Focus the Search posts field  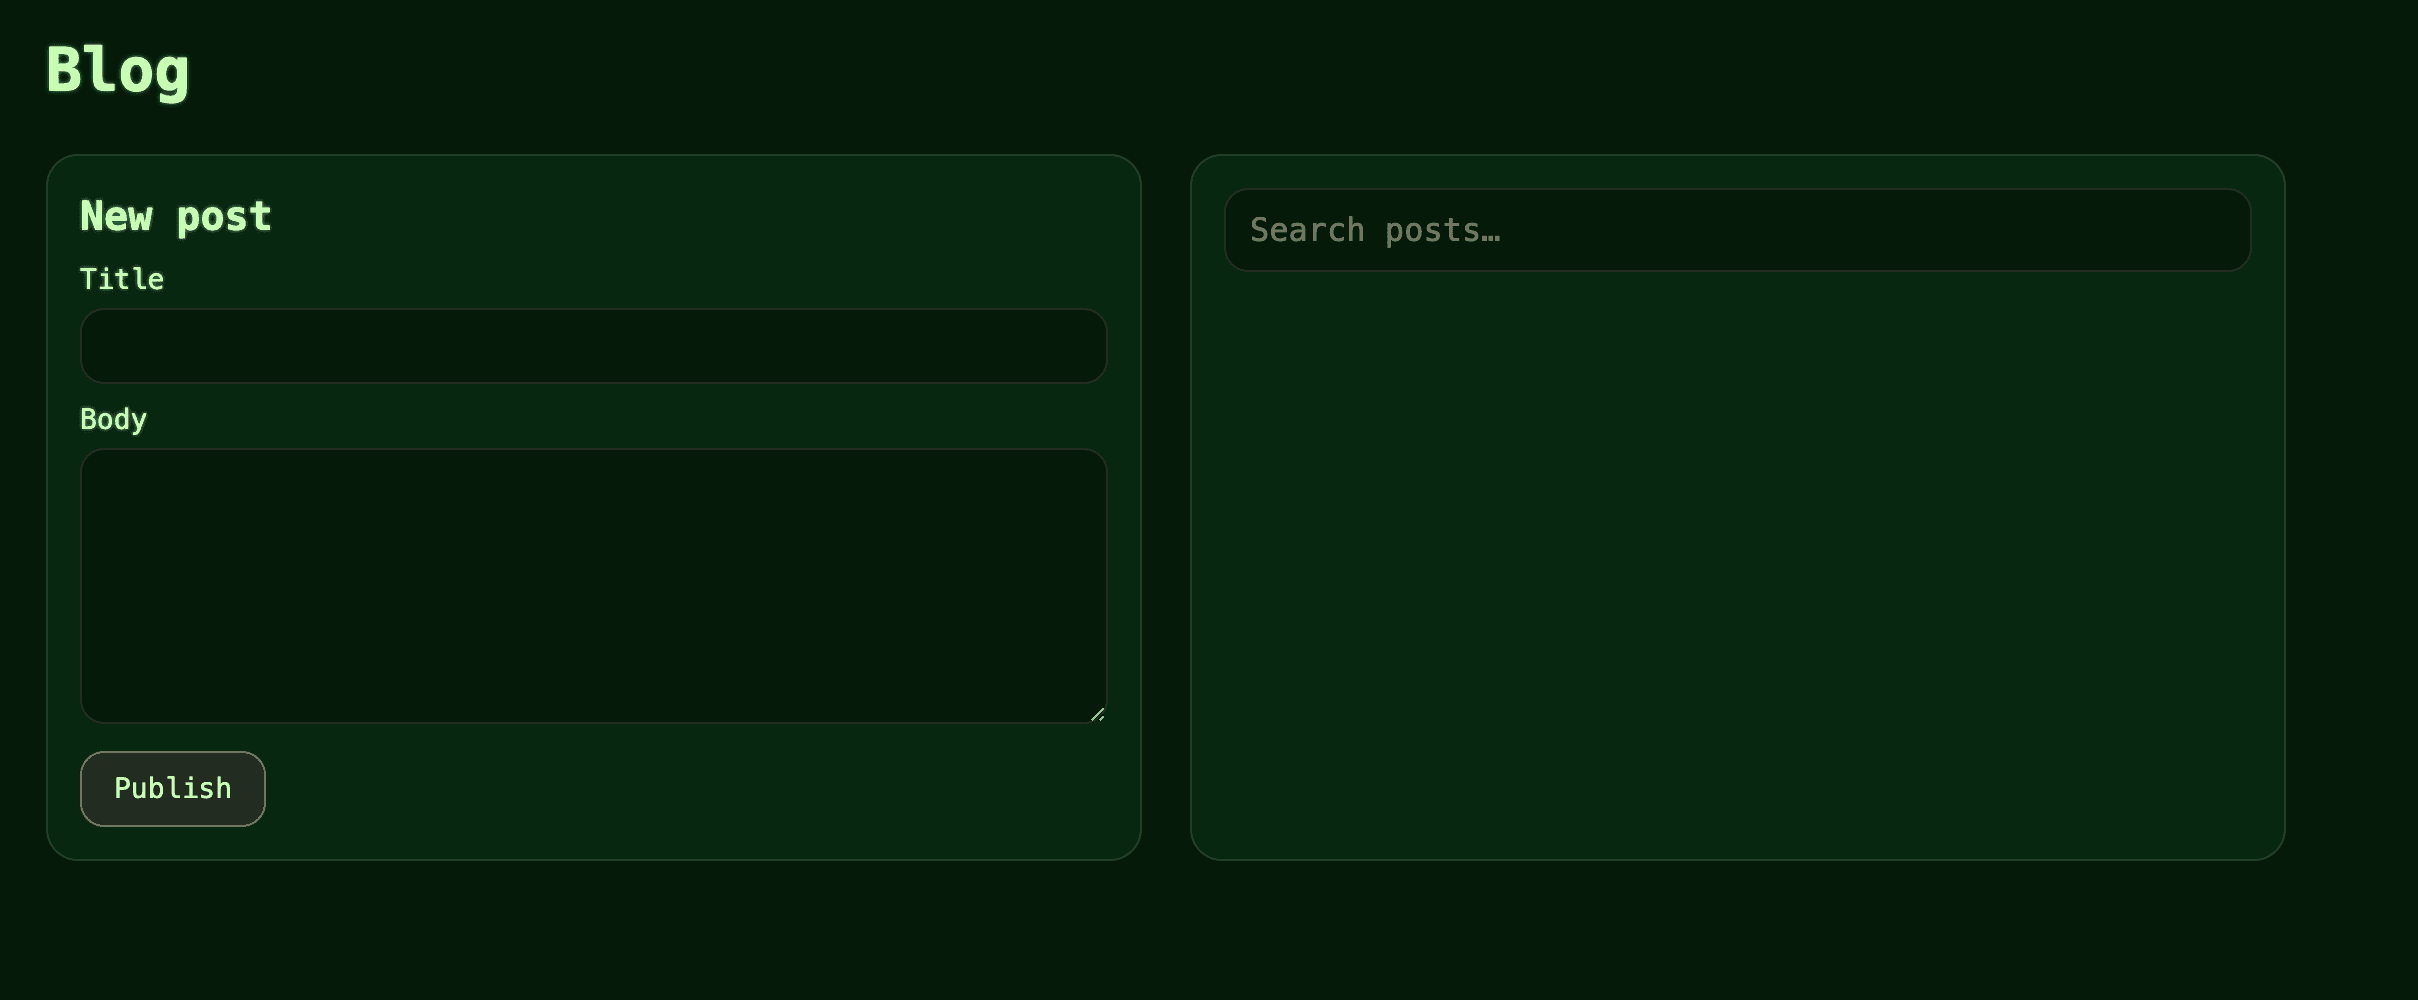click(x=1738, y=230)
